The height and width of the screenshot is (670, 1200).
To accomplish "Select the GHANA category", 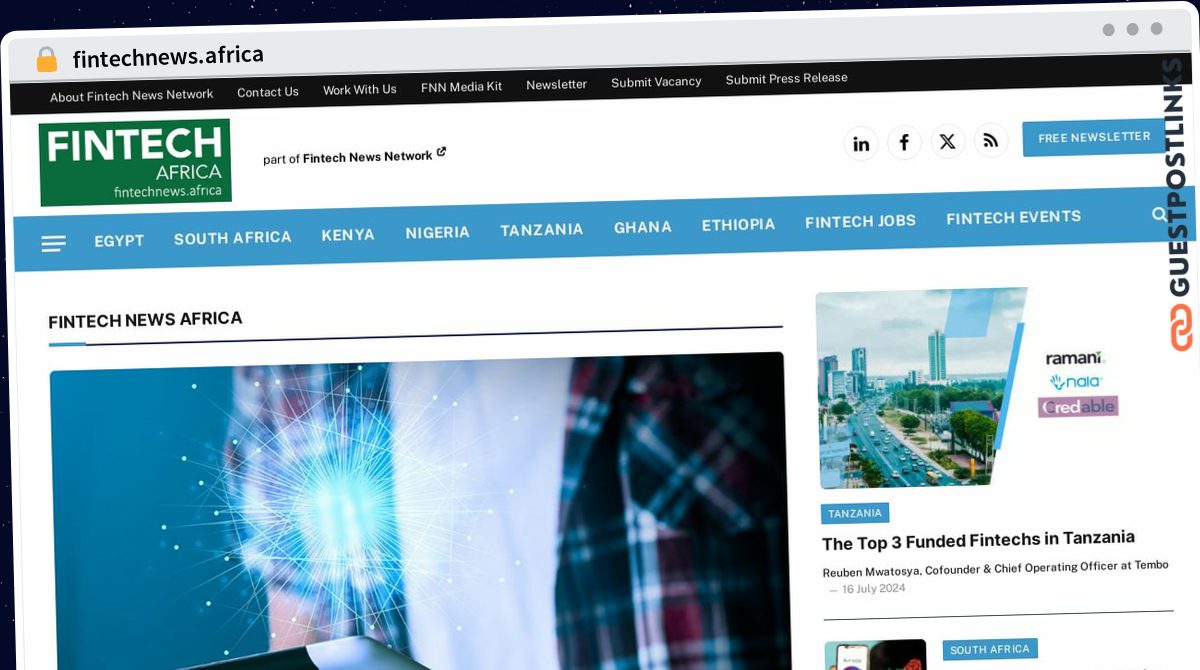I will (x=643, y=227).
